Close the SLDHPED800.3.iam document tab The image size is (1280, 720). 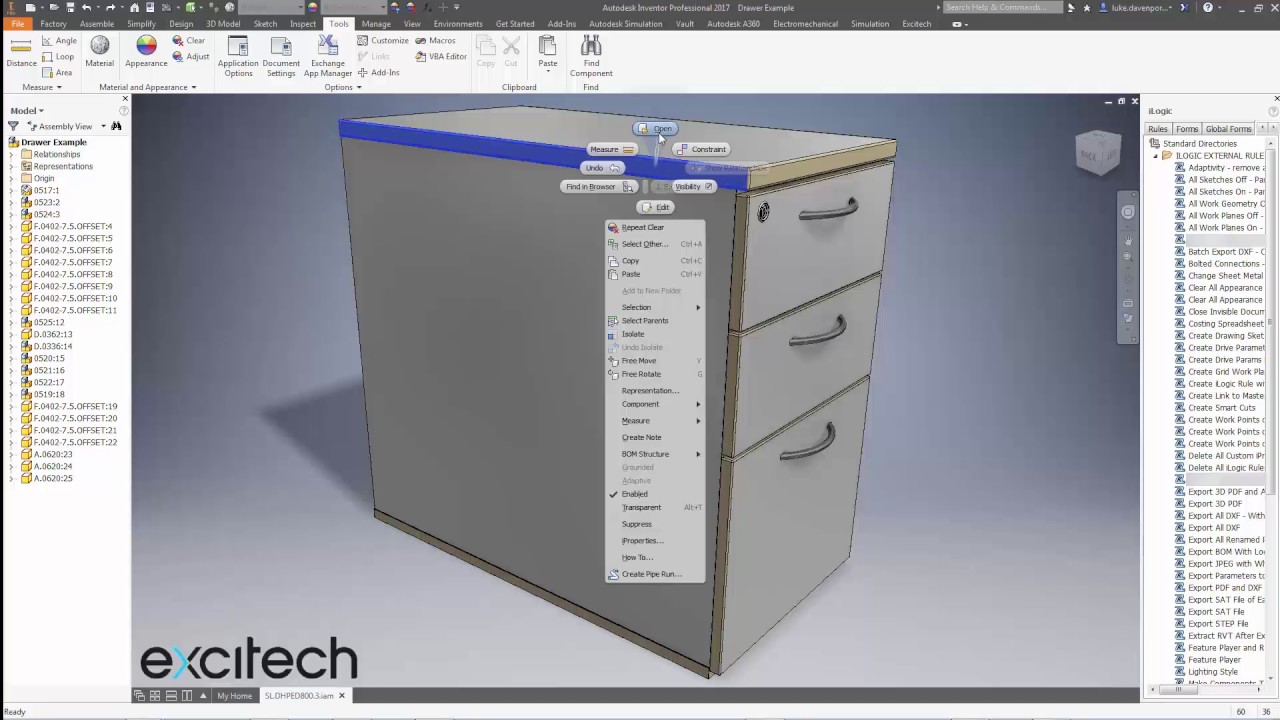point(342,696)
